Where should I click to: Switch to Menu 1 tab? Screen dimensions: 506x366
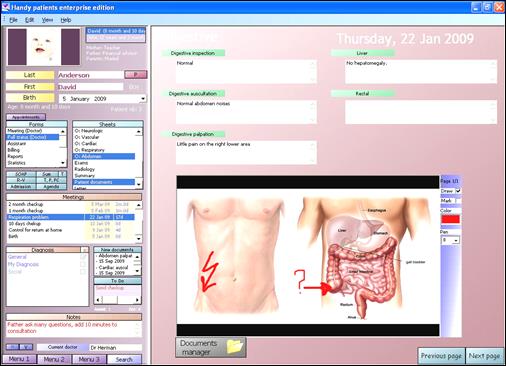(19, 359)
